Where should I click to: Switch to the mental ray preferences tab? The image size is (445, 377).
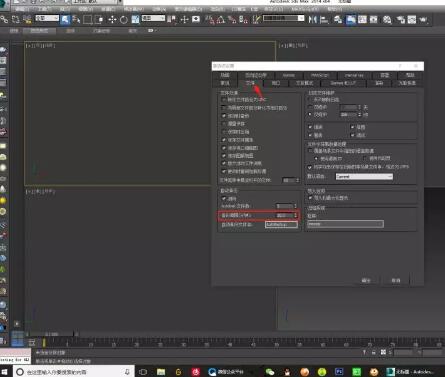pyautogui.click(x=354, y=75)
